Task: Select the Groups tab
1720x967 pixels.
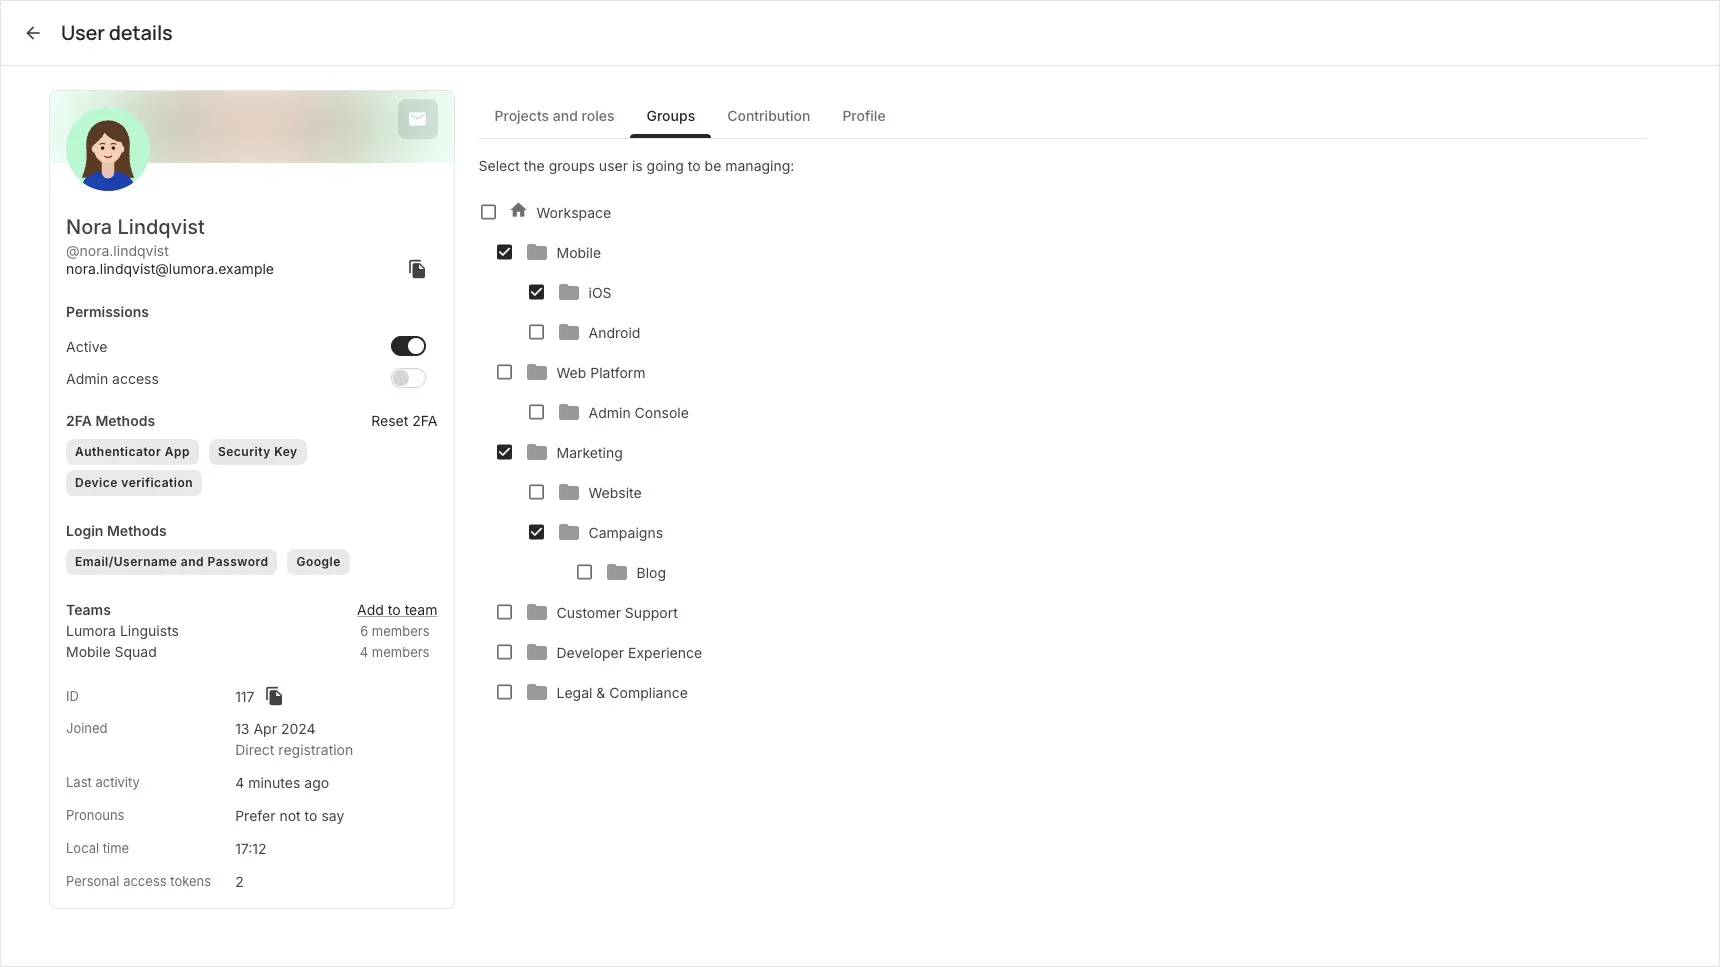Action: pyautogui.click(x=670, y=116)
